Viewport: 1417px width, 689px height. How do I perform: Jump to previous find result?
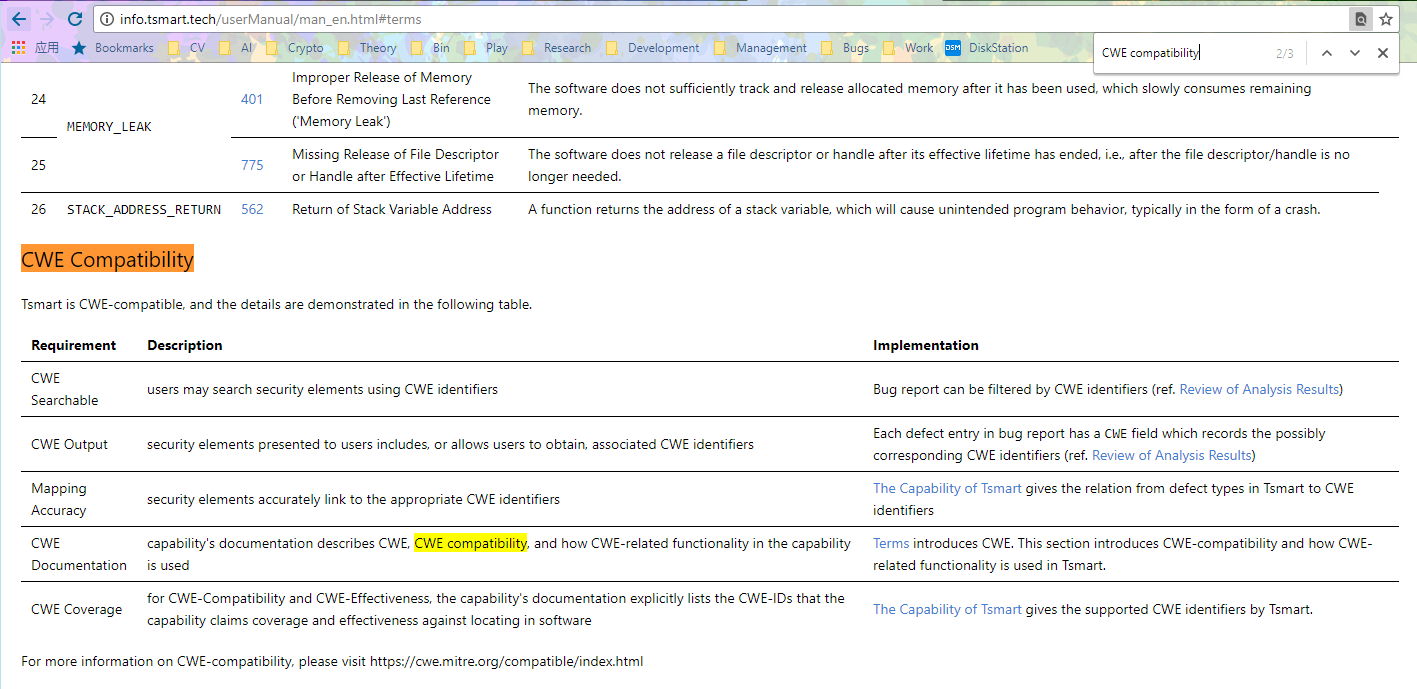[x=1327, y=53]
